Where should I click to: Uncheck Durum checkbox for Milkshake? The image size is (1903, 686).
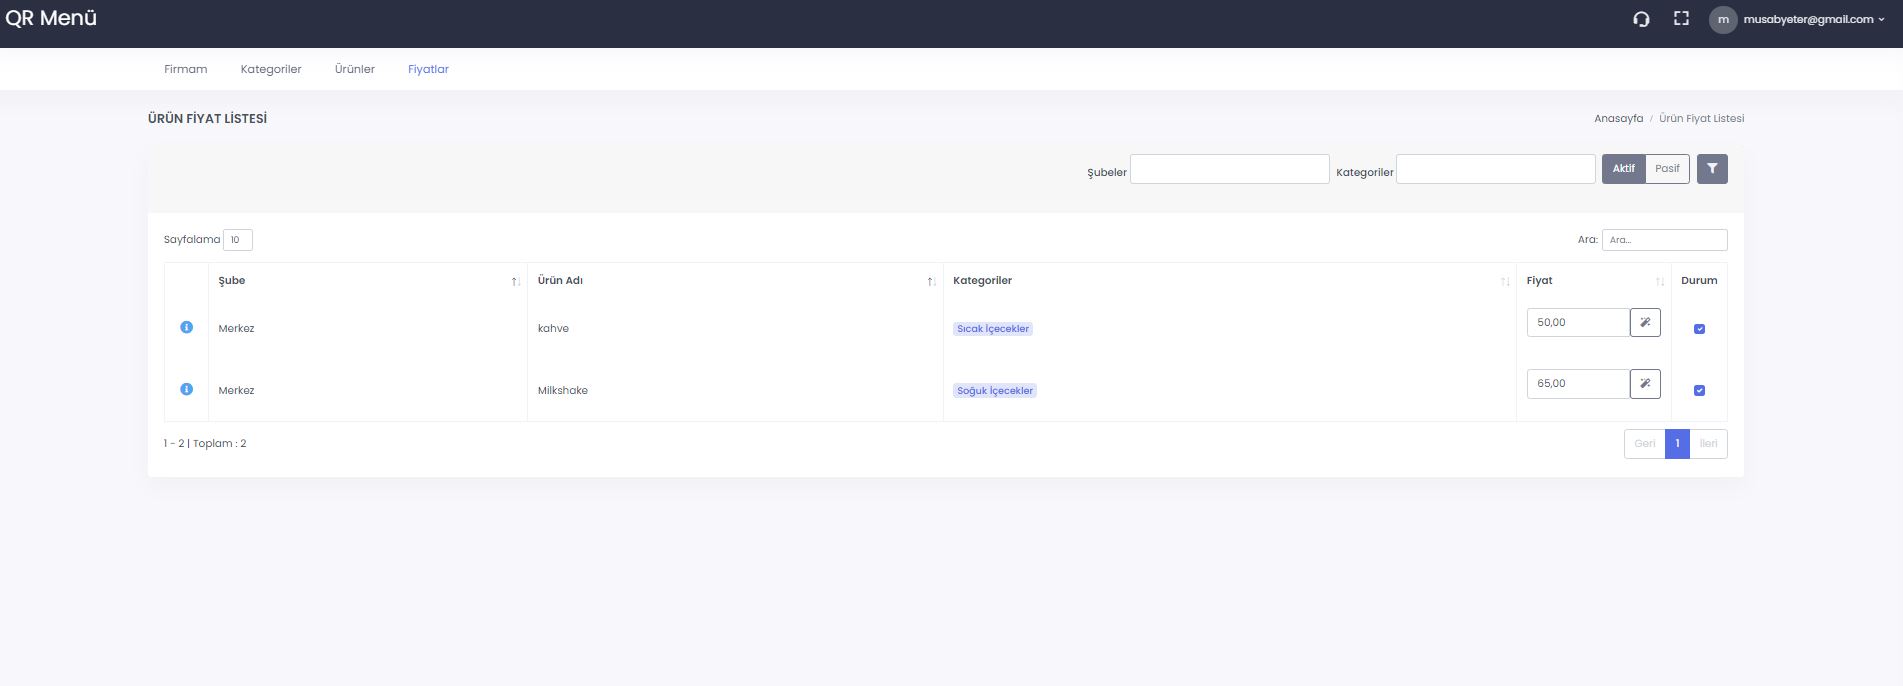1699,391
